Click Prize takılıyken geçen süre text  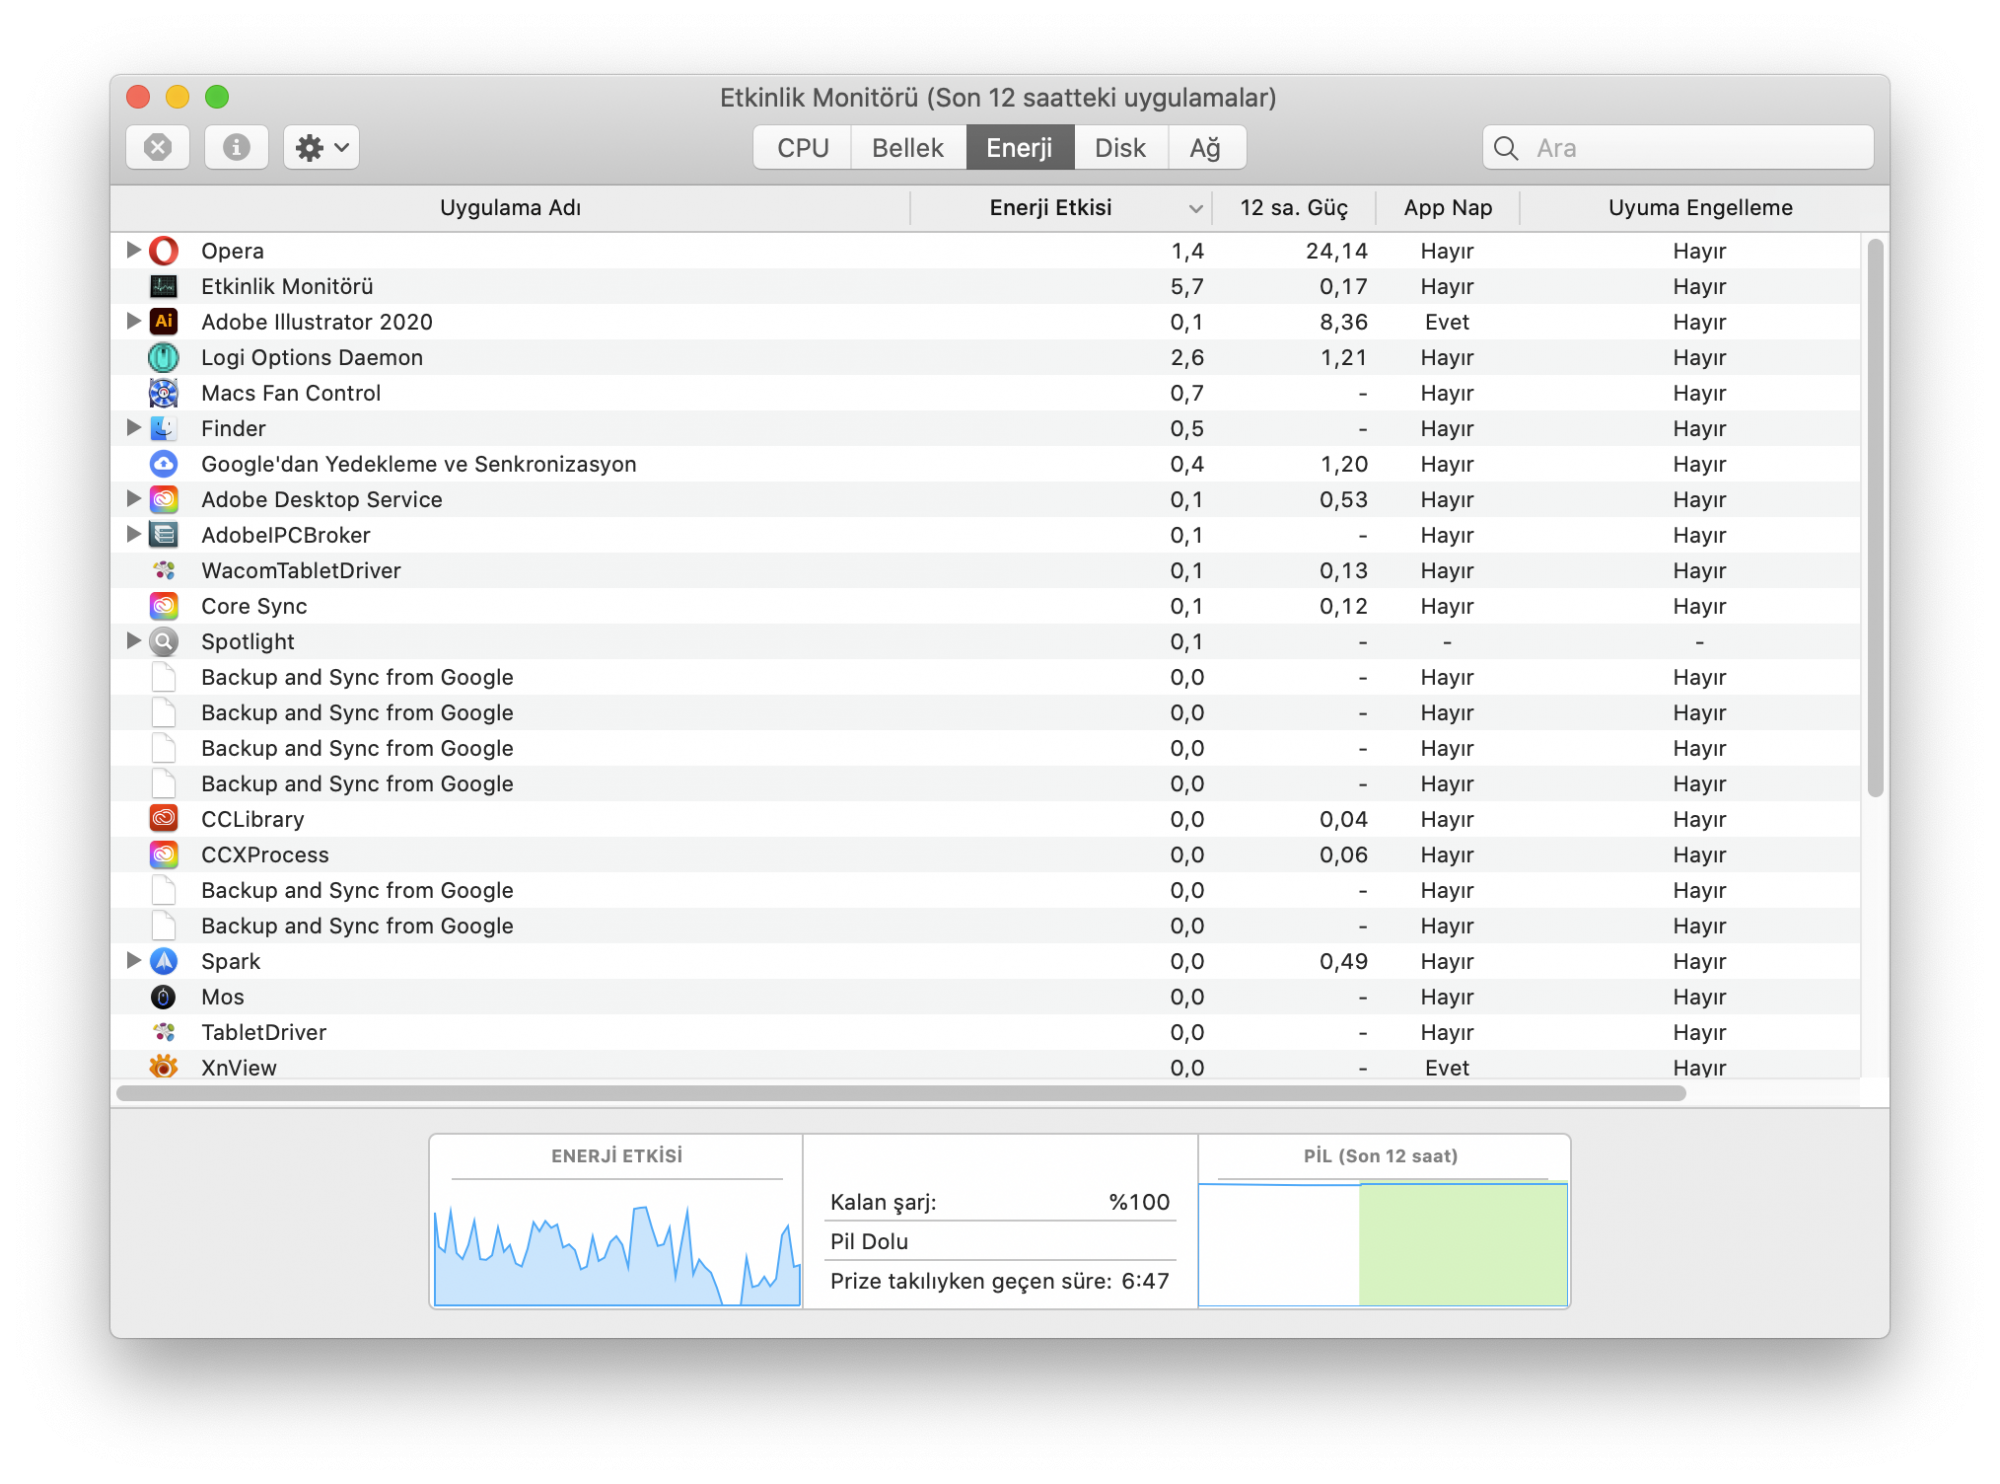[971, 1281]
